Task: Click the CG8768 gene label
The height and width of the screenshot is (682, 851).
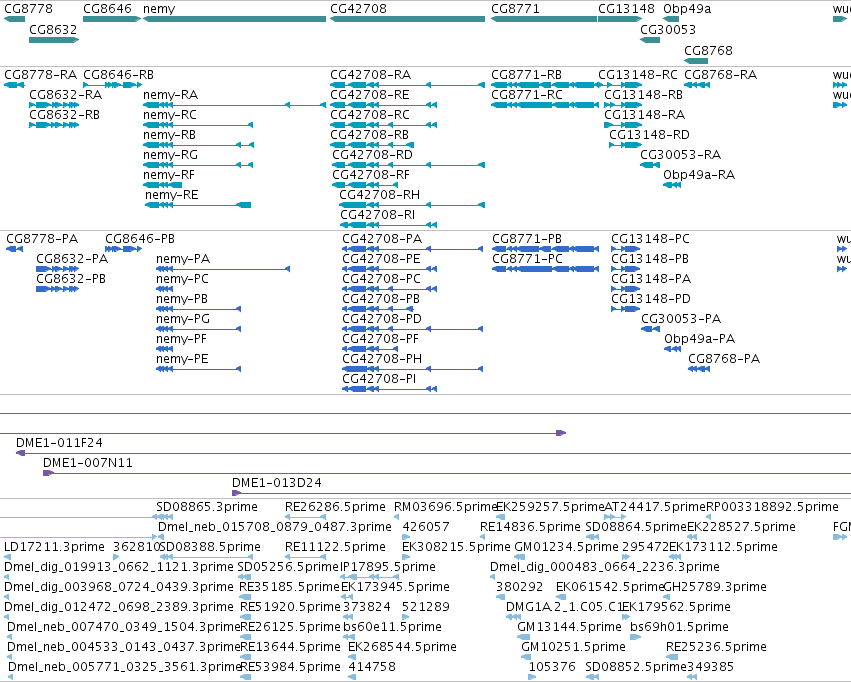Action: [x=708, y=50]
